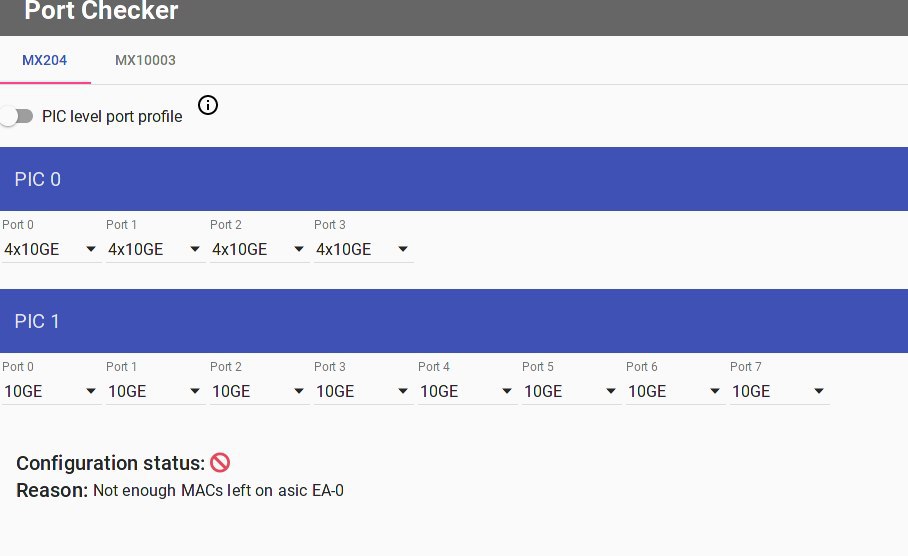
Task: Open PIC 1 Port 5 speed selector
Action: pos(571,391)
